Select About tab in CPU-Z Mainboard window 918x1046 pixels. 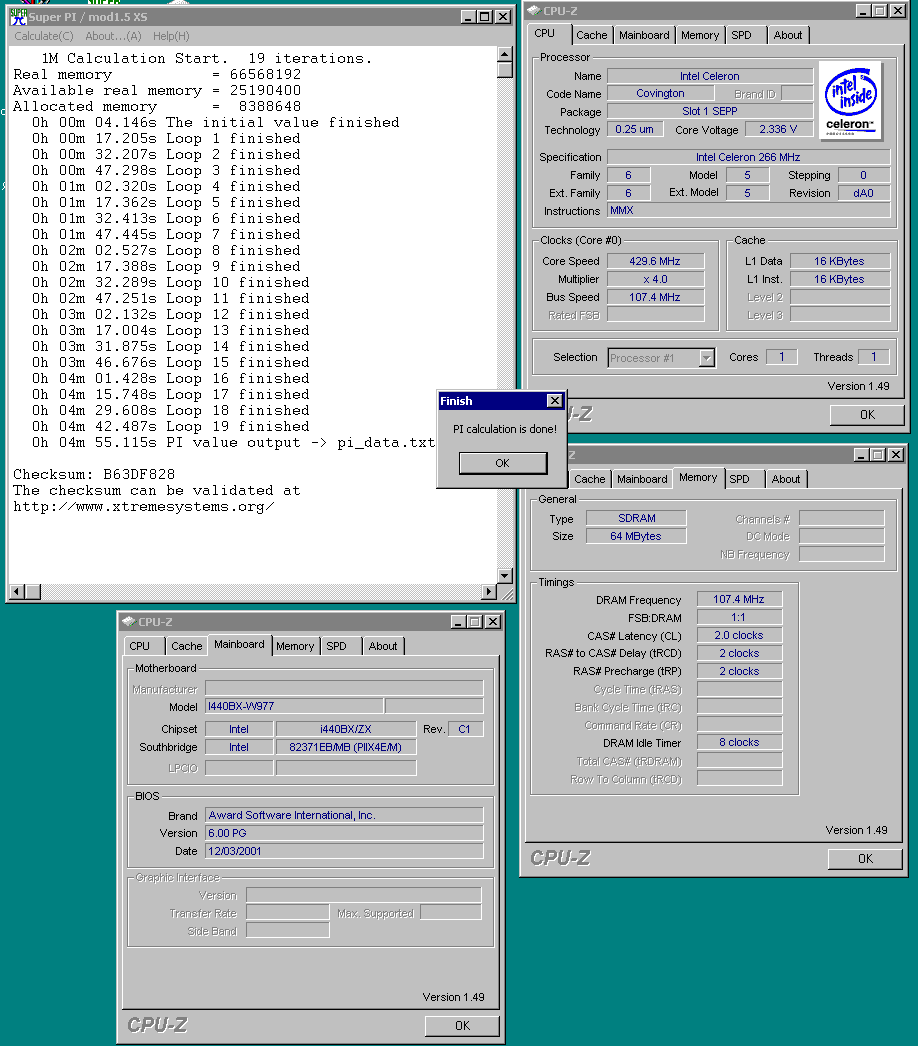tap(383, 646)
